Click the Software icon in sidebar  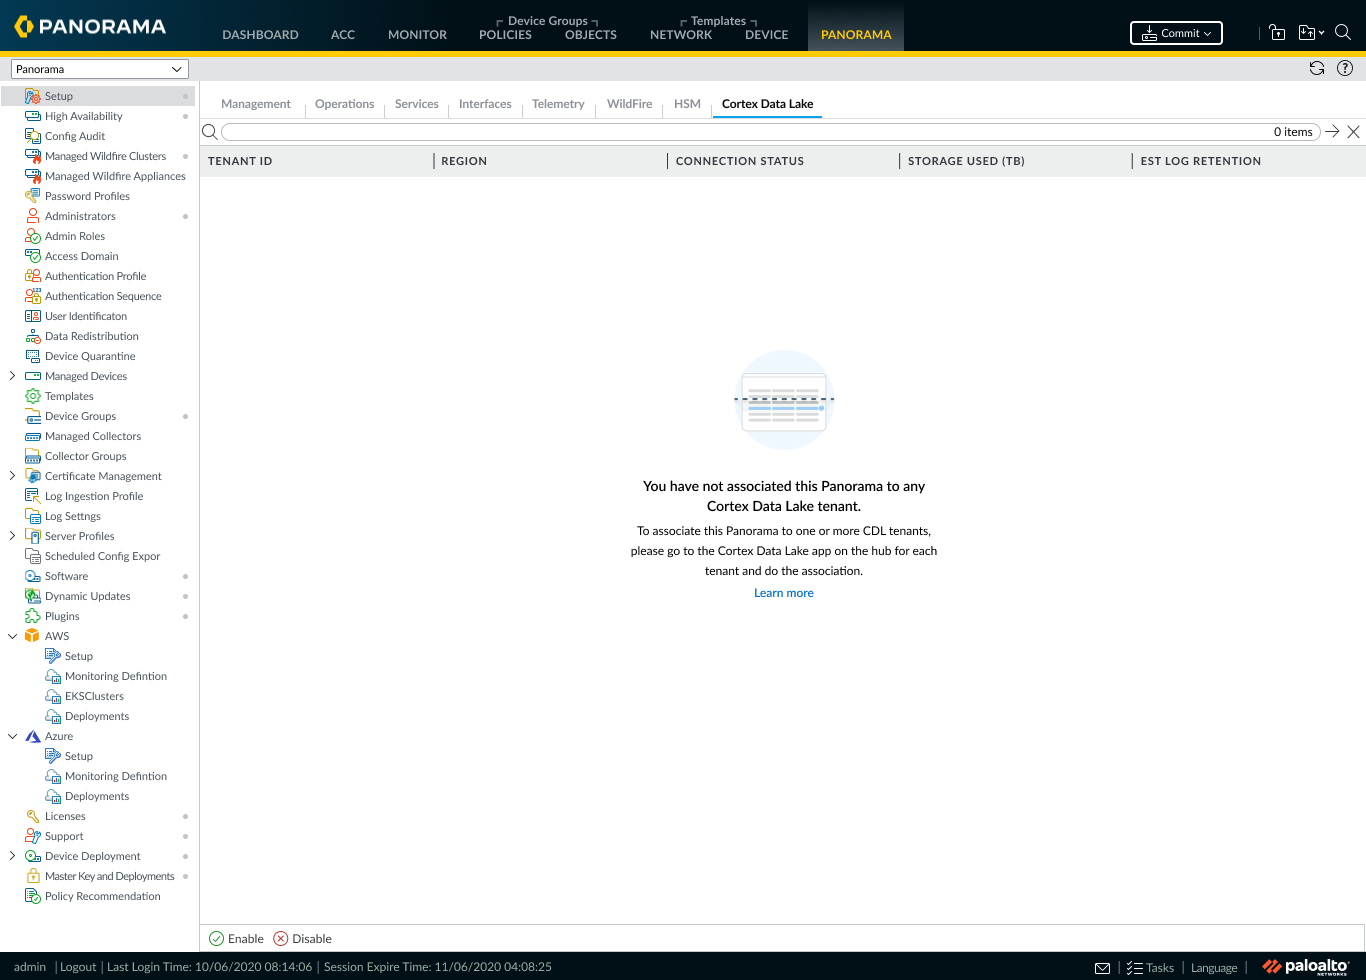[33, 576]
